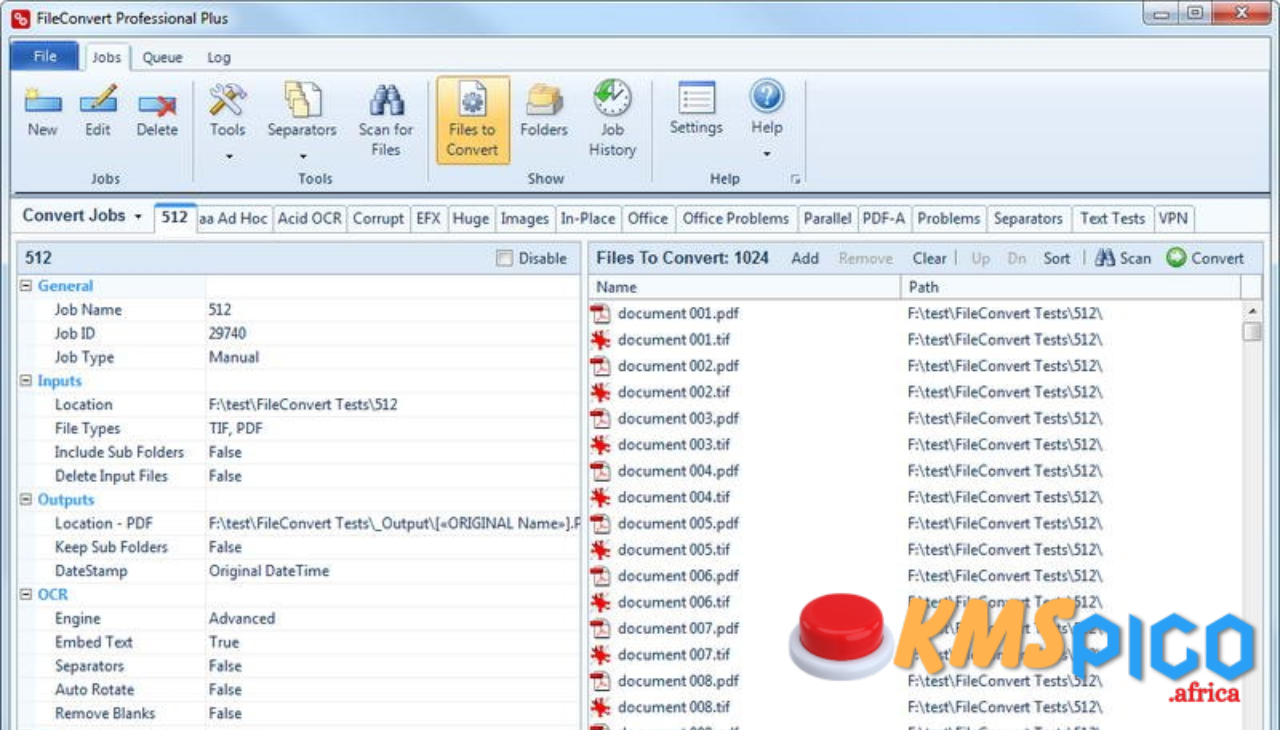Click PDF icon of document 001.pdf
Screen dimensions: 1280x730
pos(600,313)
